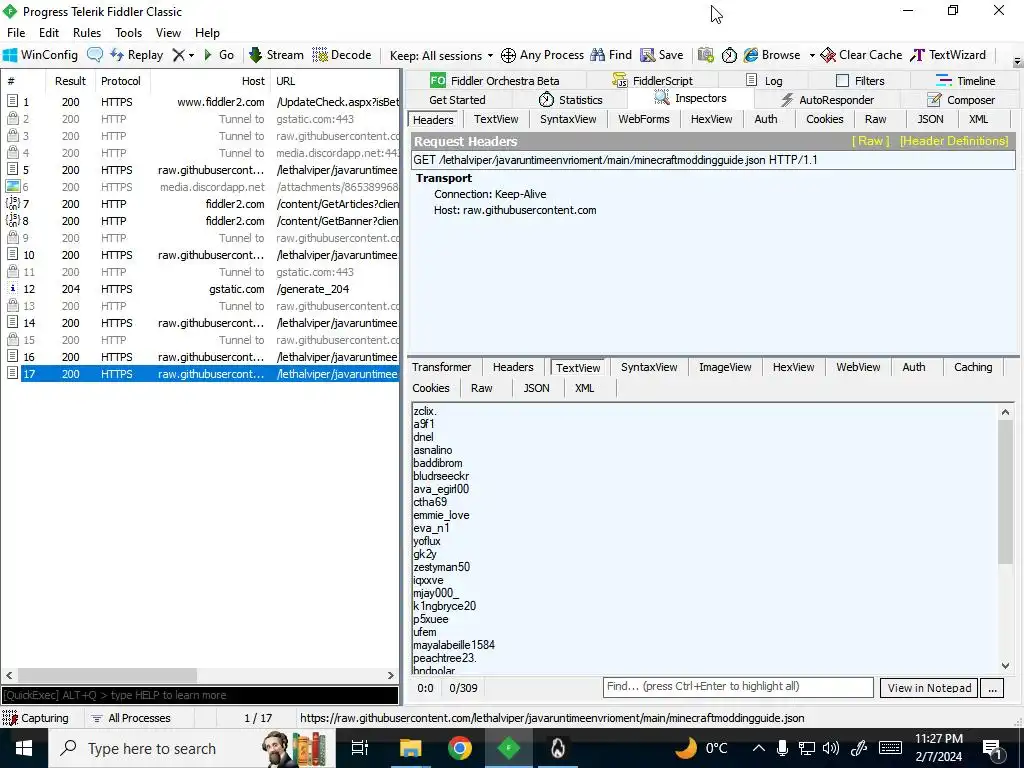Select the request WebForms tab

click(x=644, y=120)
